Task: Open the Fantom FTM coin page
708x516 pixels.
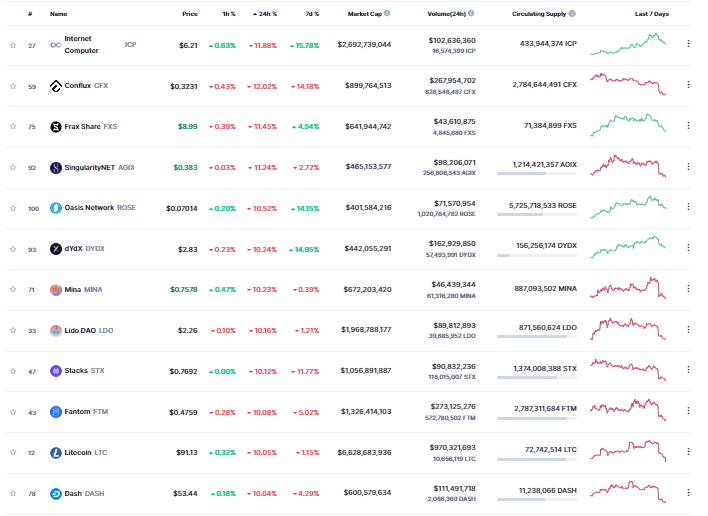Action: [86, 411]
